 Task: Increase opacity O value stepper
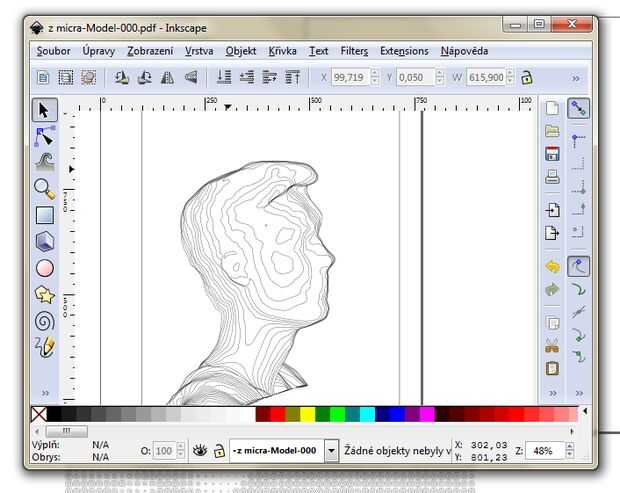[180, 446]
